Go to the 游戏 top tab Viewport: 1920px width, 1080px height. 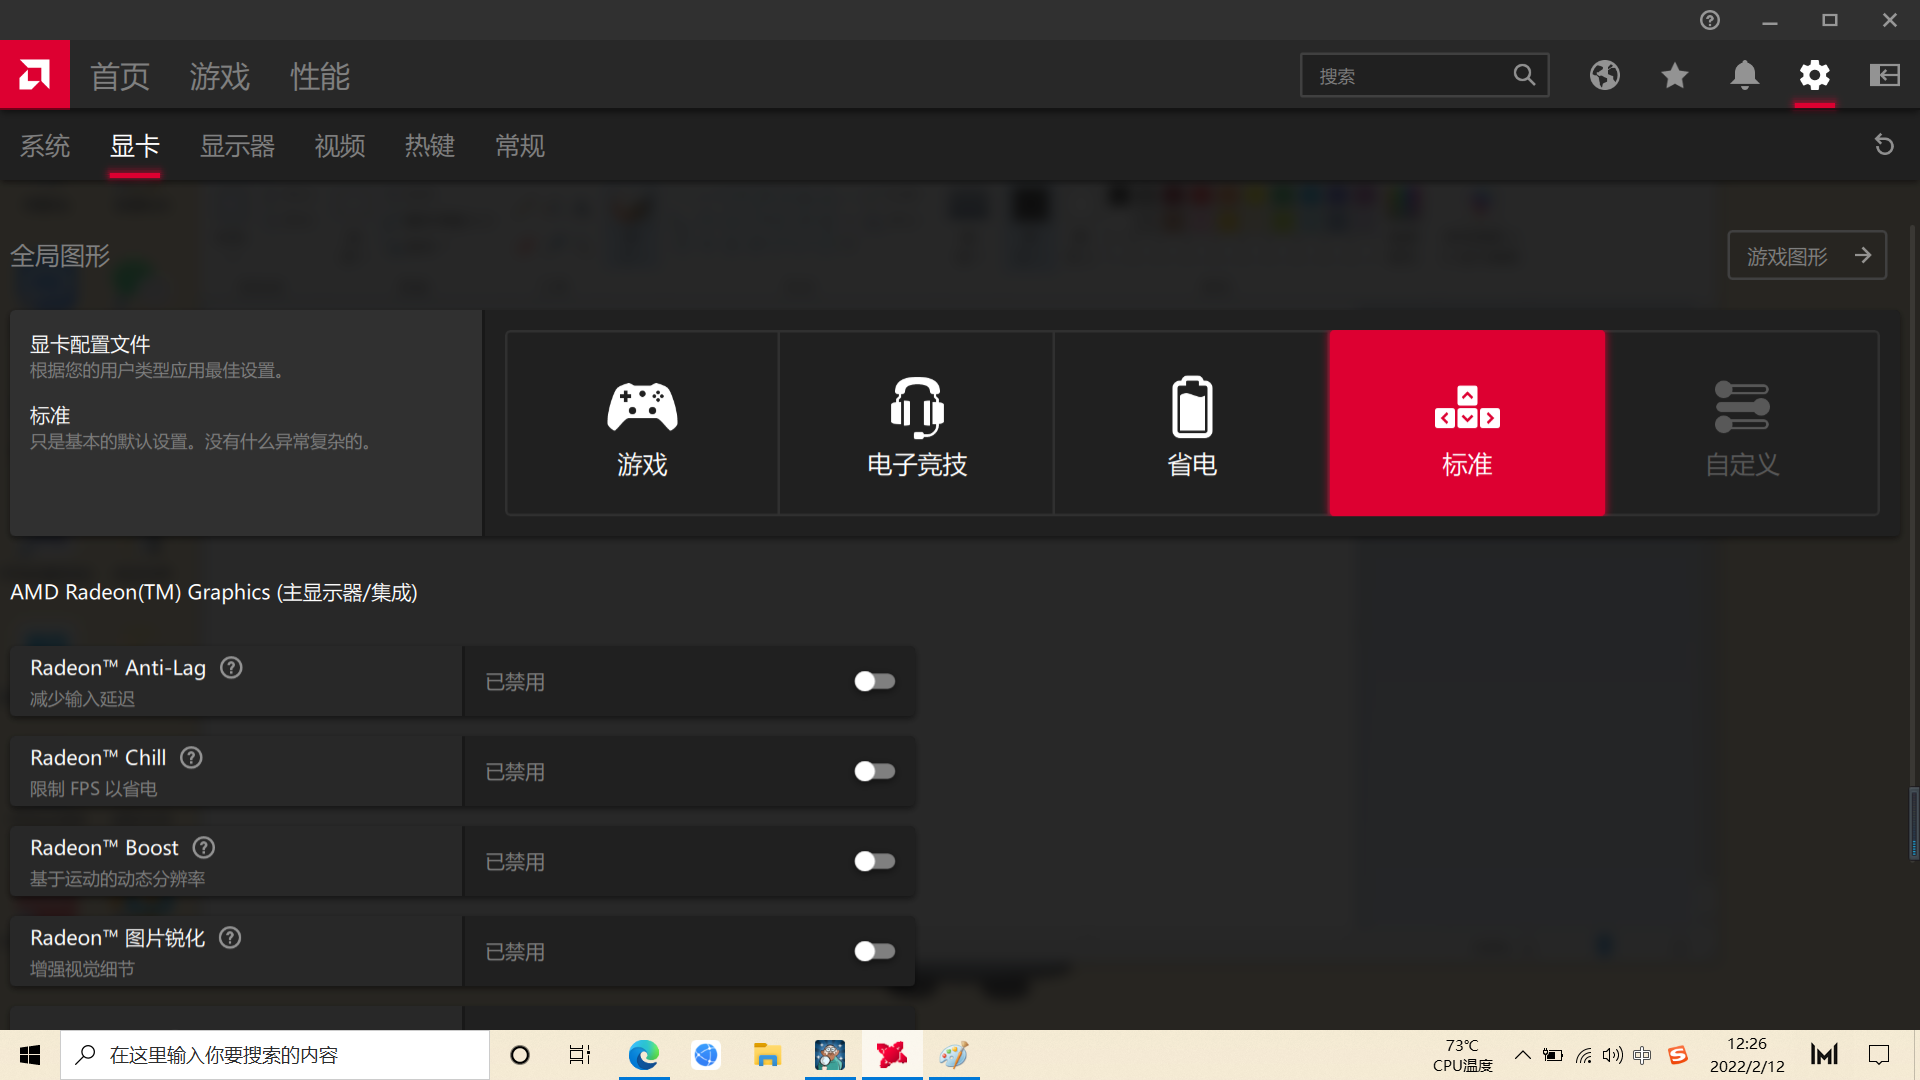pos(220,76)
